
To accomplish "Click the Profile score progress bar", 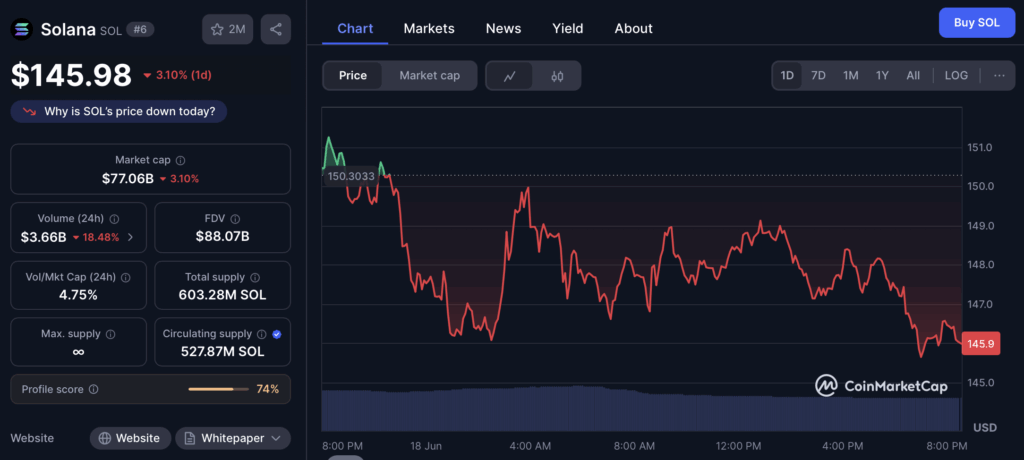I will tap(218, 389).
